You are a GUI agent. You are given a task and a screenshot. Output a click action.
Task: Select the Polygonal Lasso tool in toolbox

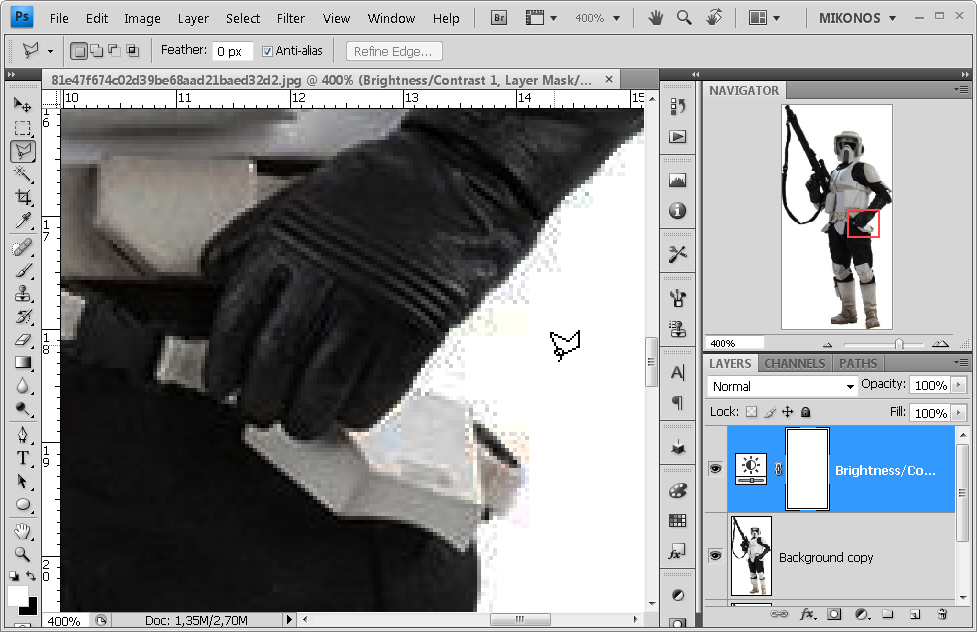coord(22,151)
